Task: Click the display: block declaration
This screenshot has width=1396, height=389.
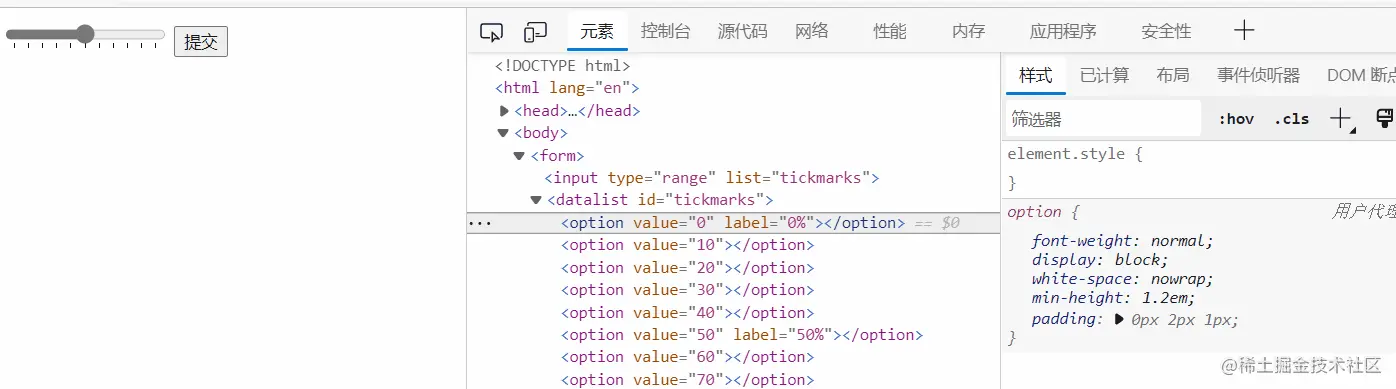Action: 1100,260
